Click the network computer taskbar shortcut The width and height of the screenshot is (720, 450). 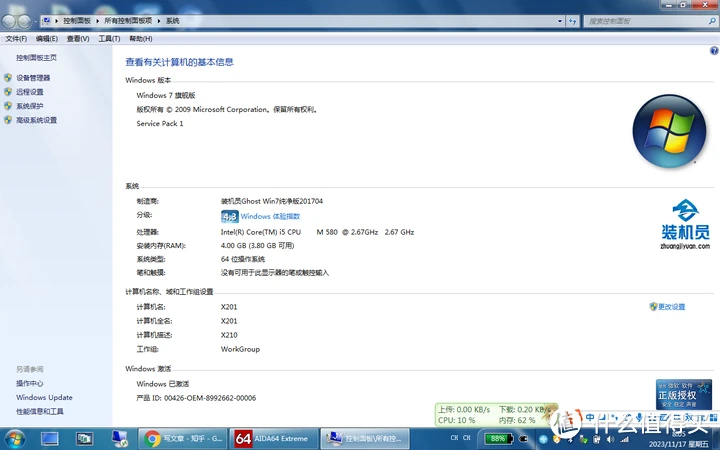tap(120, 439)
